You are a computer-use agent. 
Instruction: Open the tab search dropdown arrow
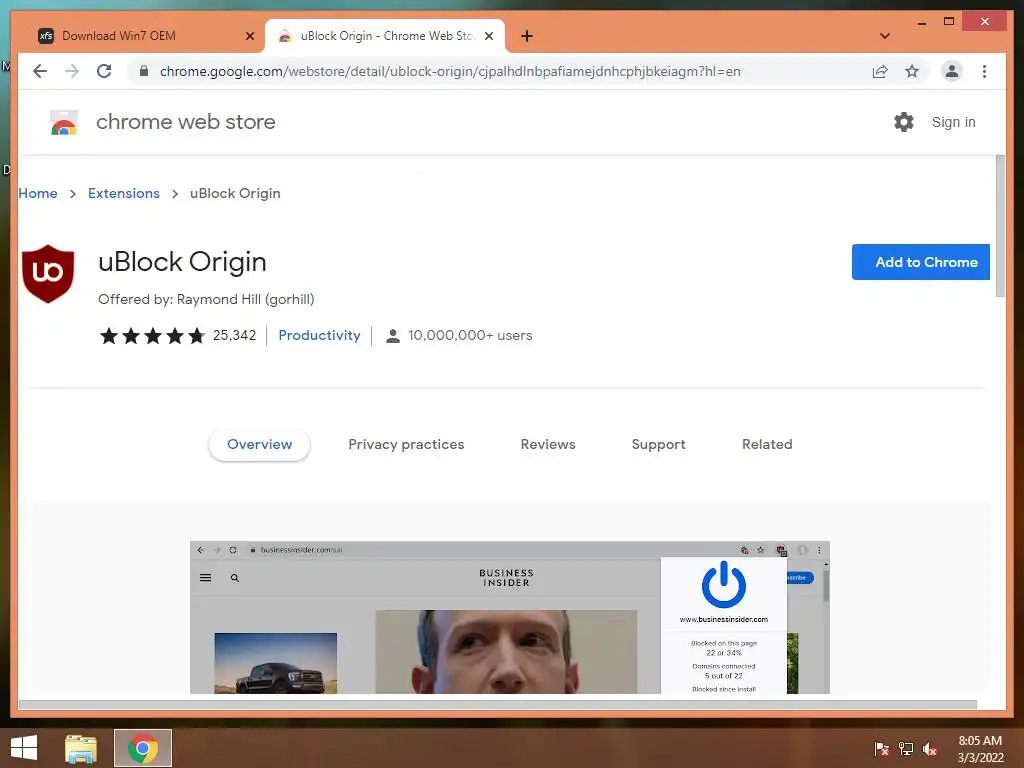(884, 36)
